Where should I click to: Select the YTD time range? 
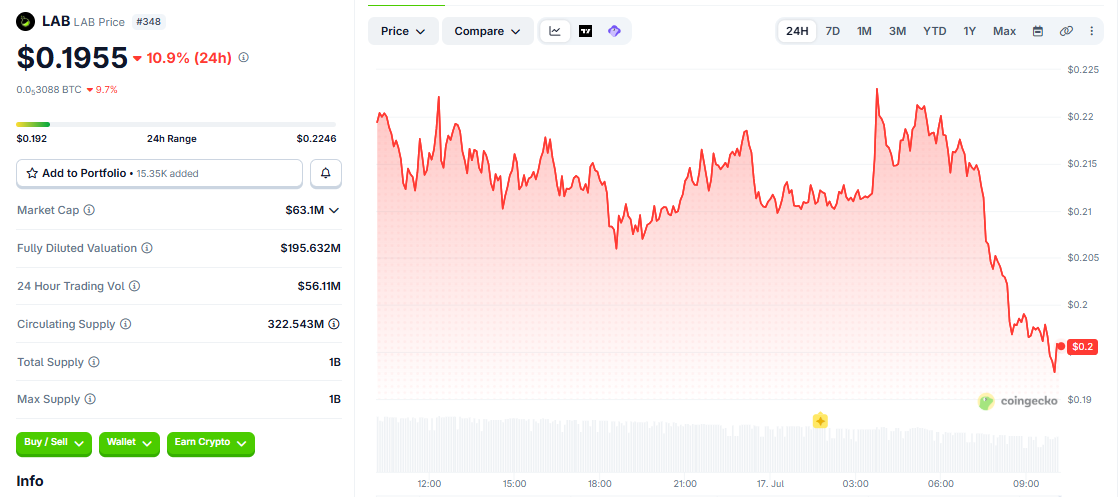[935, 31]
